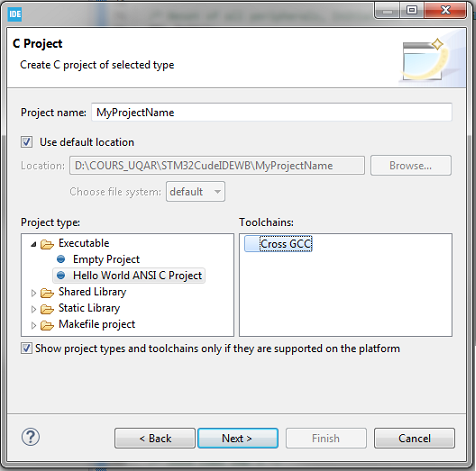
Task: Open the help question mark icon
Action: tap(31, 437)
